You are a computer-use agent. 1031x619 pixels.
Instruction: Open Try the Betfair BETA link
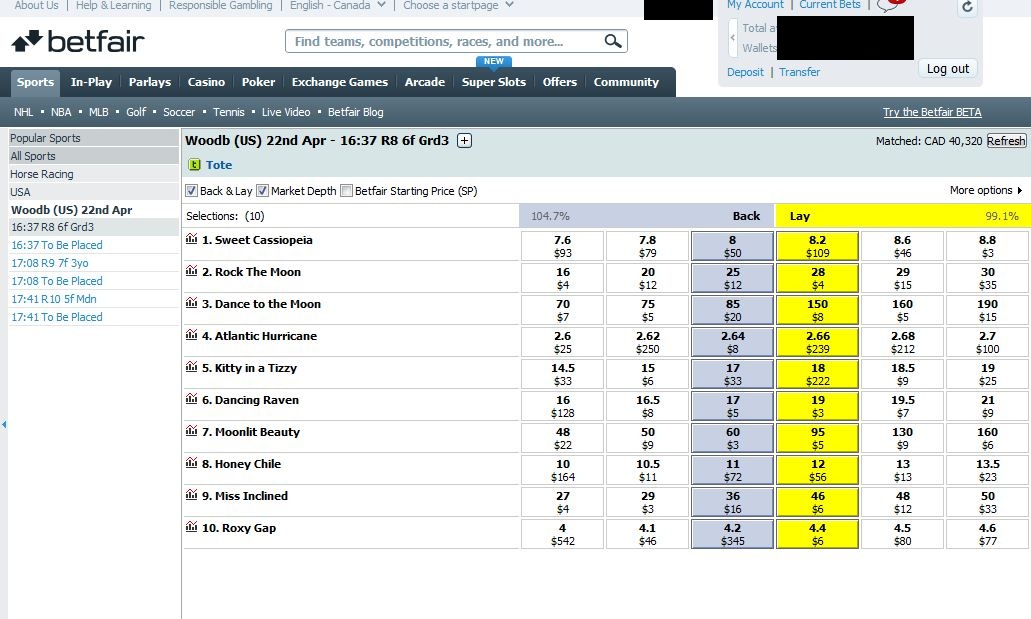(932, 112)
